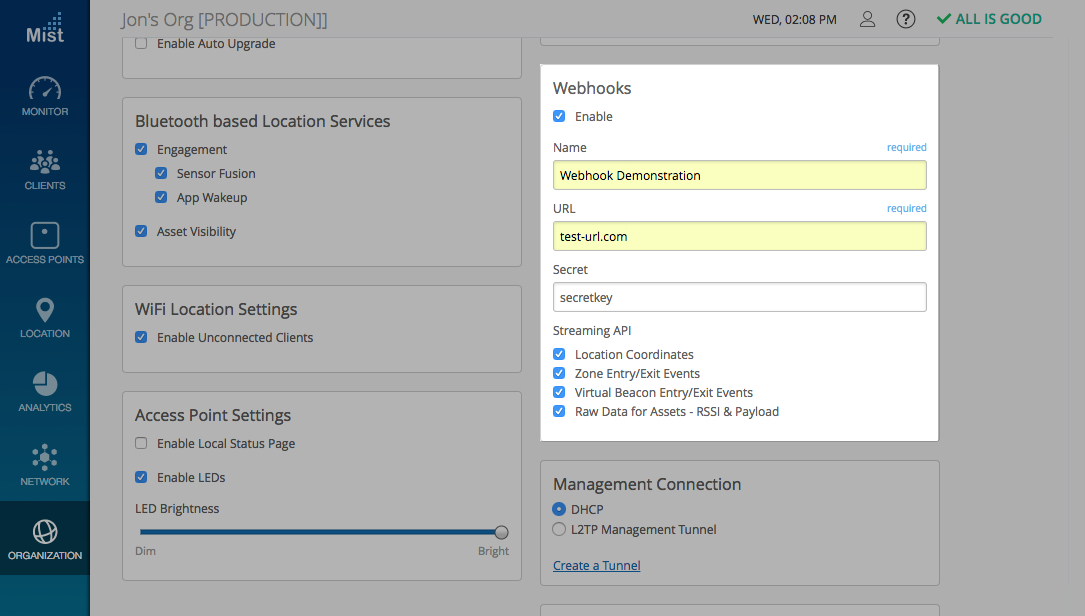Click the LED Brightness slider handle

click(502, 533)
